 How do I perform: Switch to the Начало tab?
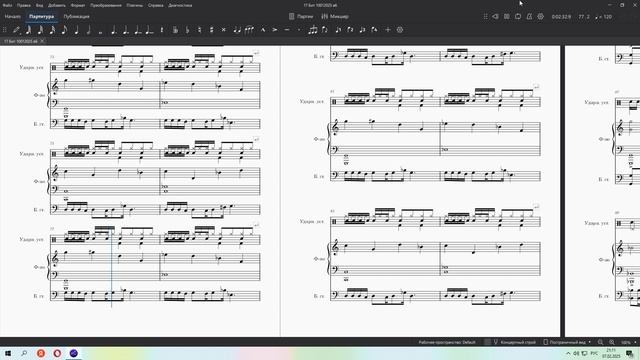click(x=13, y=17)
